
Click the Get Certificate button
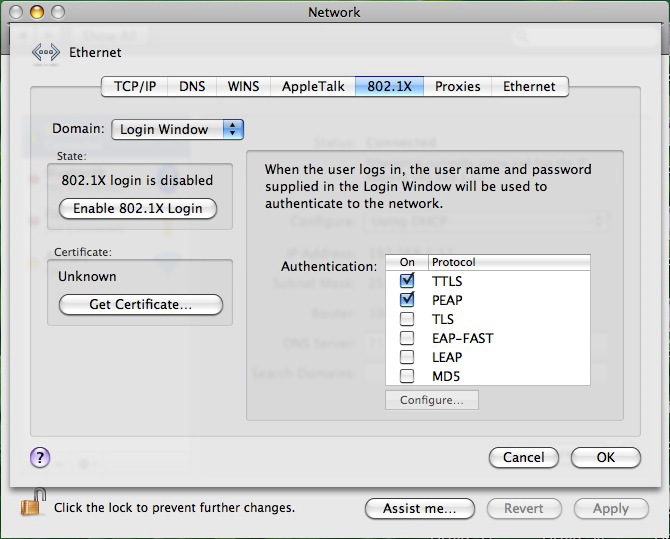click(x=141, y=304)
